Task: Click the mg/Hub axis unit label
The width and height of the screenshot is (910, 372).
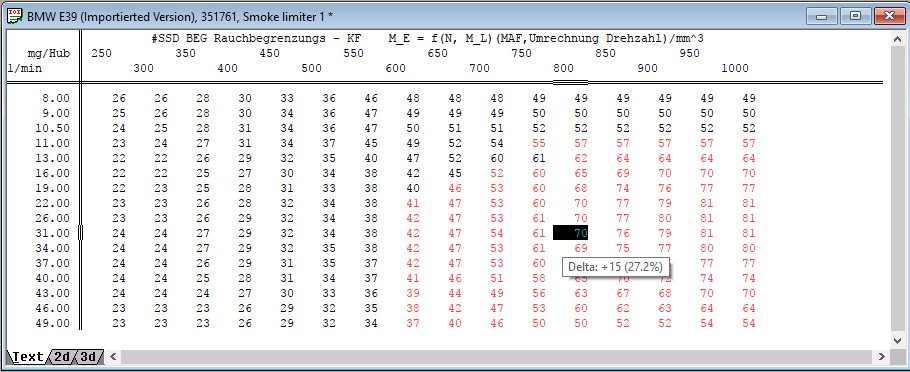Action: coord(49,53)
